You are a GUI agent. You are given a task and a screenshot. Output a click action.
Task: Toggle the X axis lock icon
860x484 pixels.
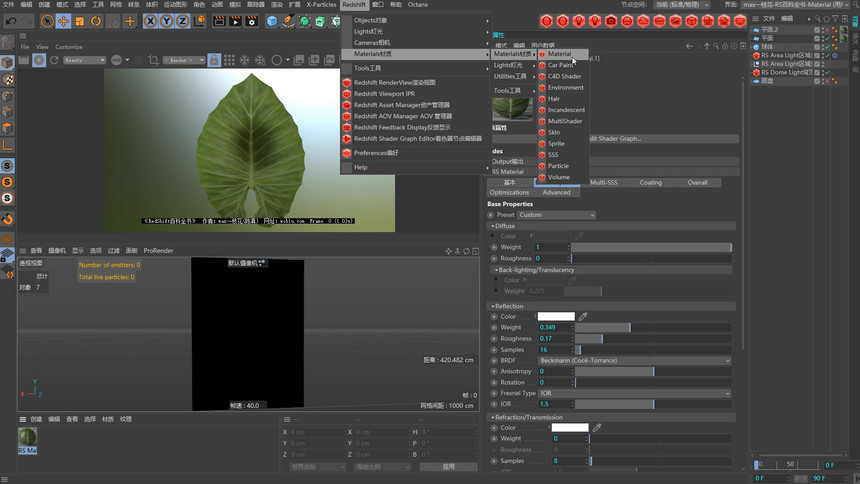tap(150, 21)
